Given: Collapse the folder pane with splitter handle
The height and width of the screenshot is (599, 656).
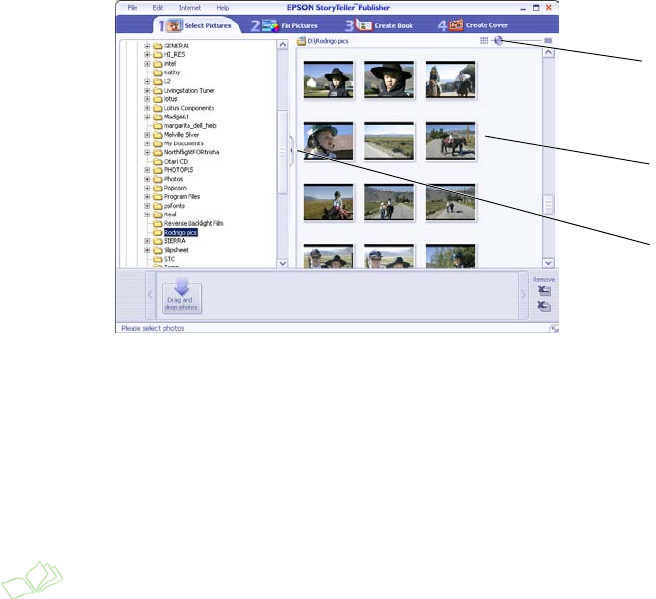Looking at the screenshot, I should [x=292, y=151].
